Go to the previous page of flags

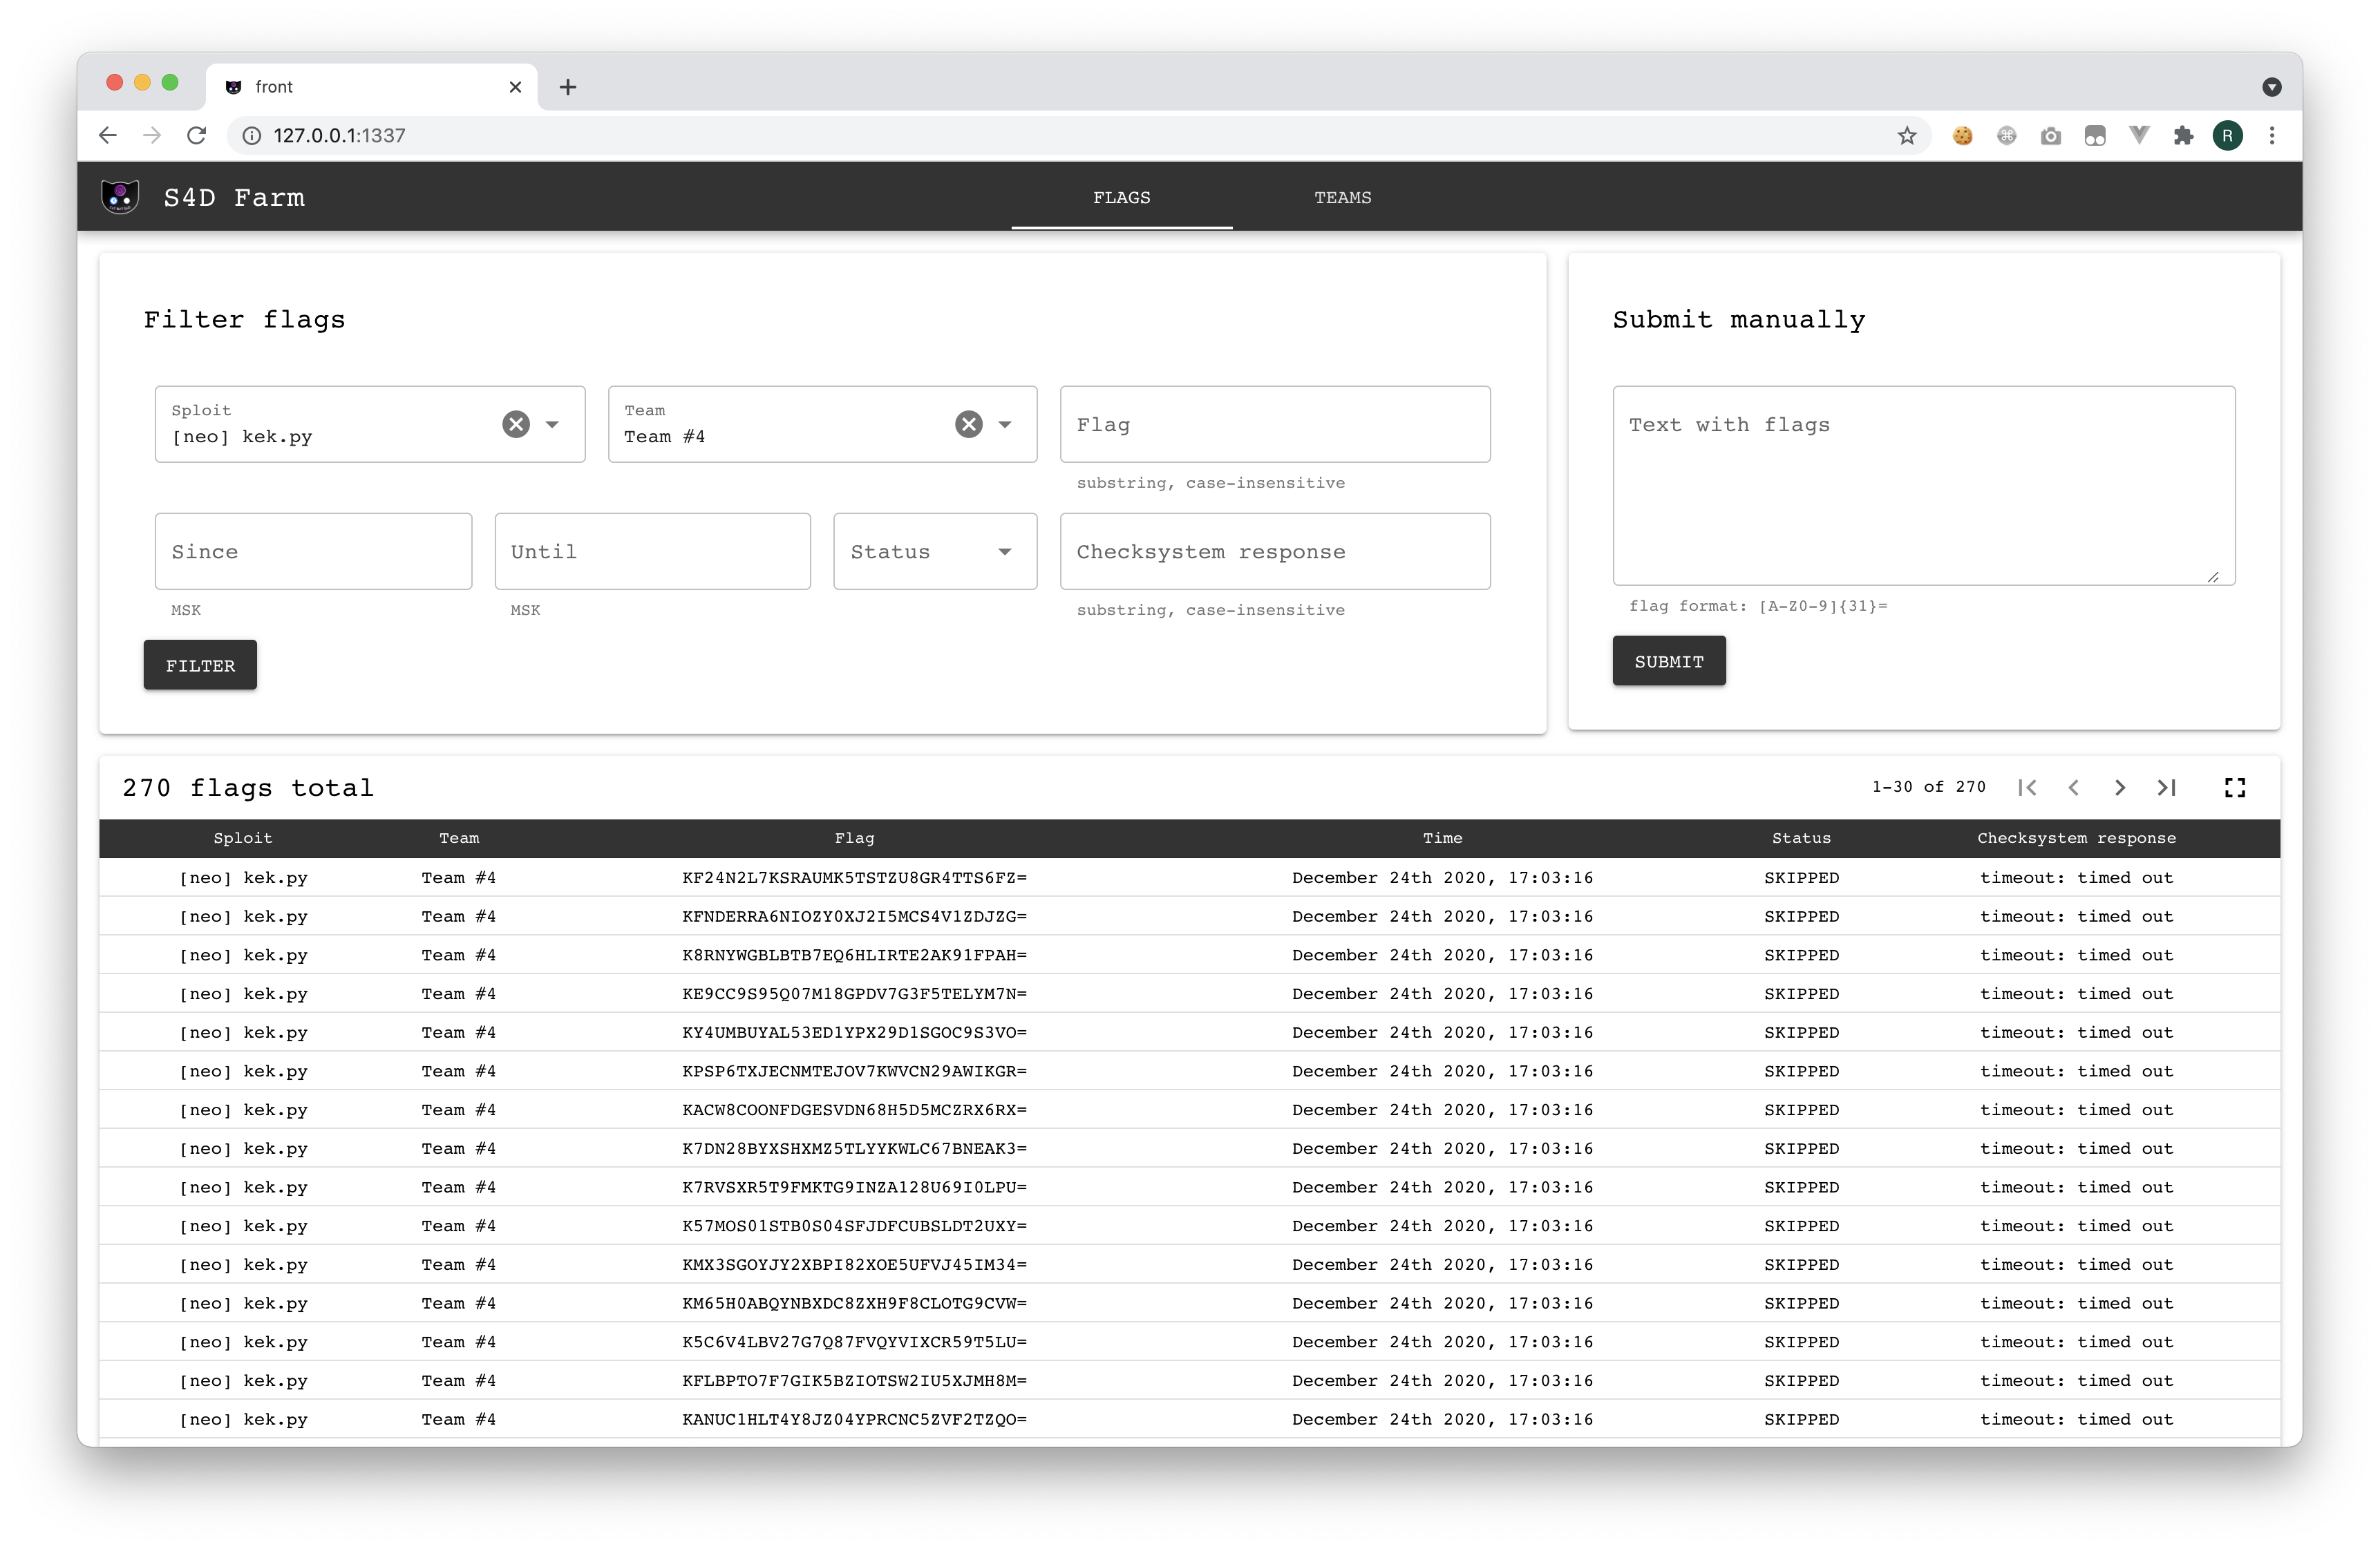coord(2074,788)
